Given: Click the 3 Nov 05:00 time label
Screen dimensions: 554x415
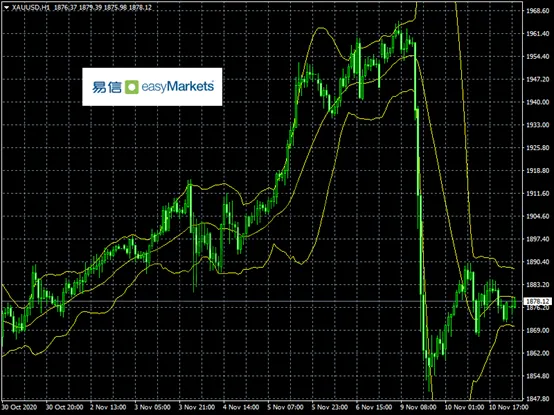Looking at the screenshot, I should click(153, 408).
